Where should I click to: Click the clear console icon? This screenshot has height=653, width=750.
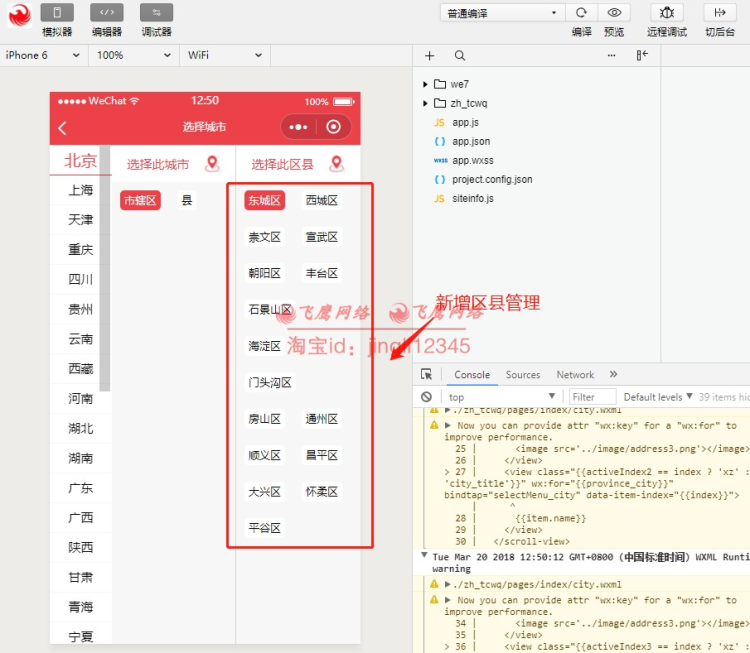point(426,397)
